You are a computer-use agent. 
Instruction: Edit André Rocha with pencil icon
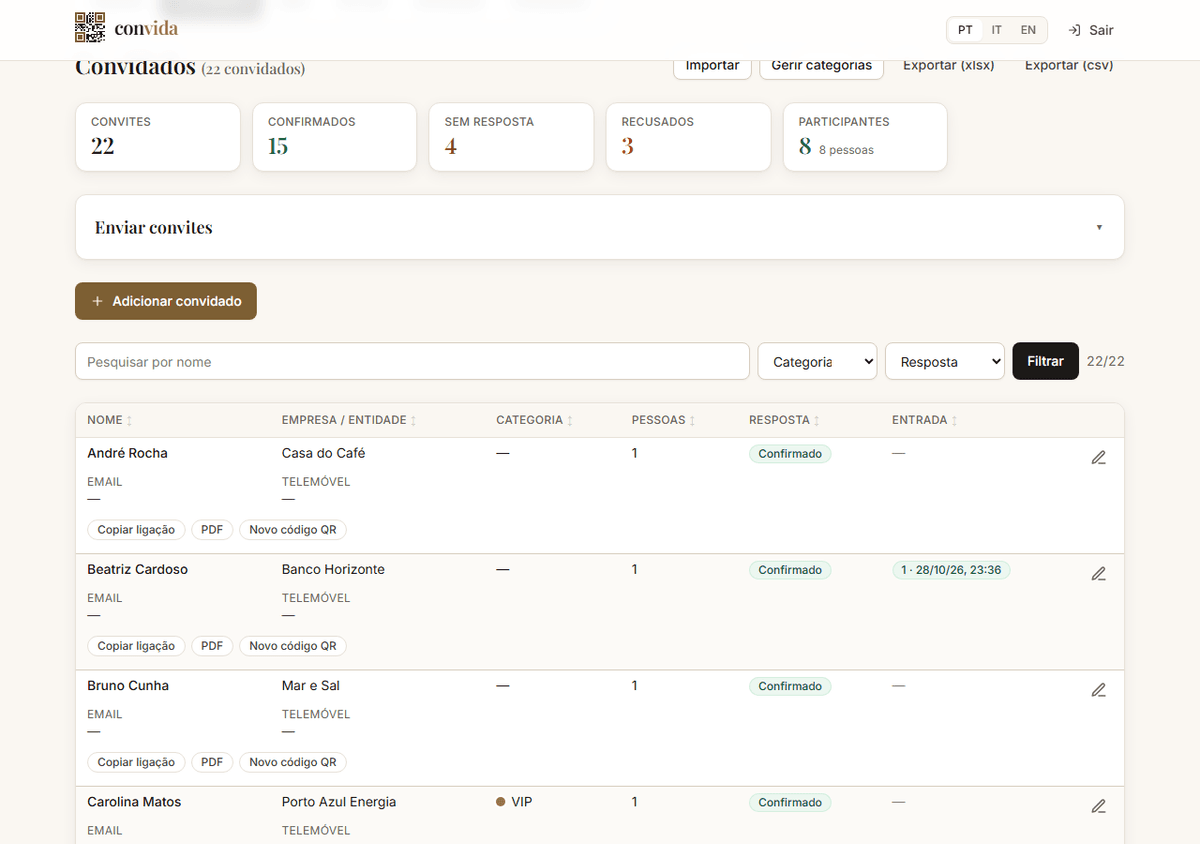(x=1098, y=458)
